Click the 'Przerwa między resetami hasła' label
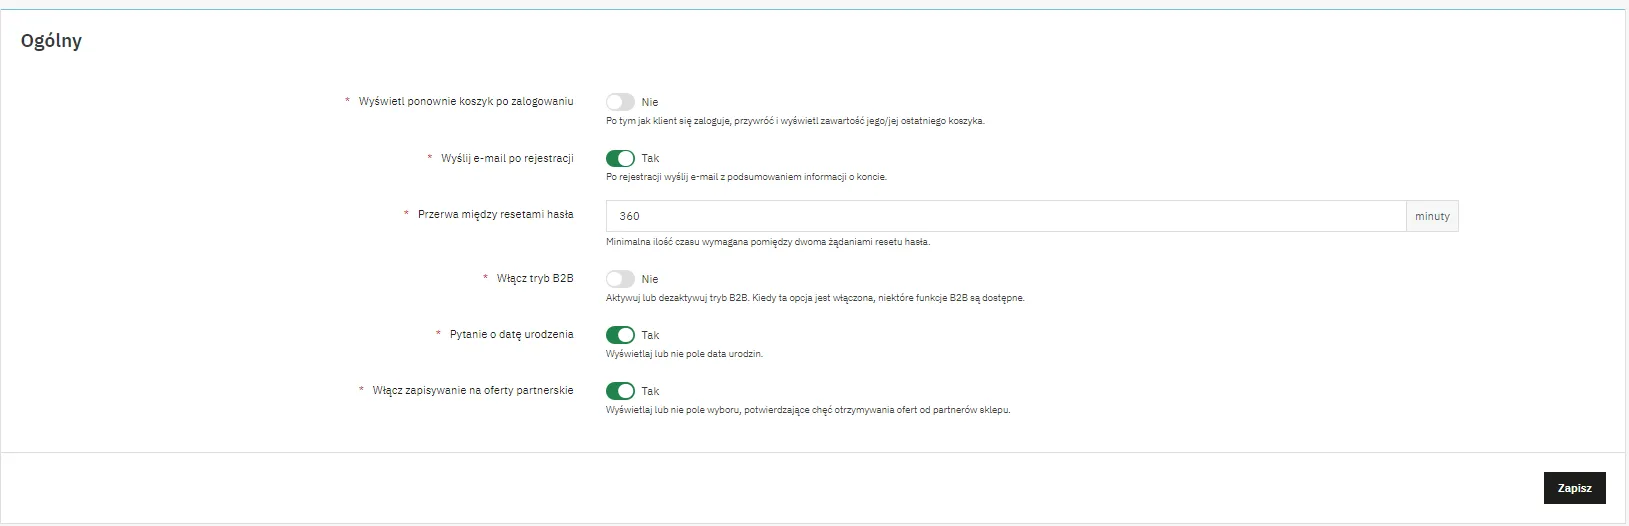 (x=495, y=214)
